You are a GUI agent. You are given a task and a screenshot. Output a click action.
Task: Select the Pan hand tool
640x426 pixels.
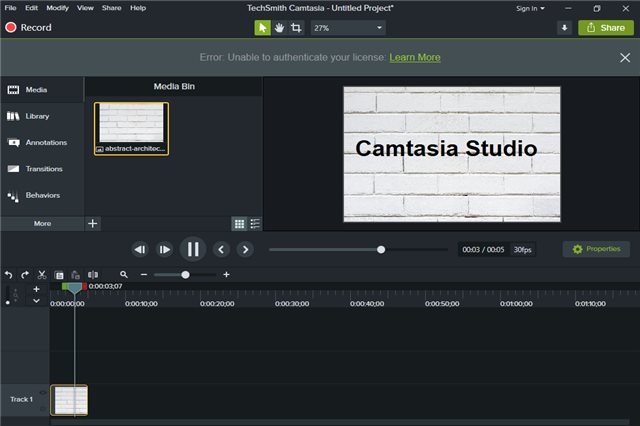[x=279, y=28]
